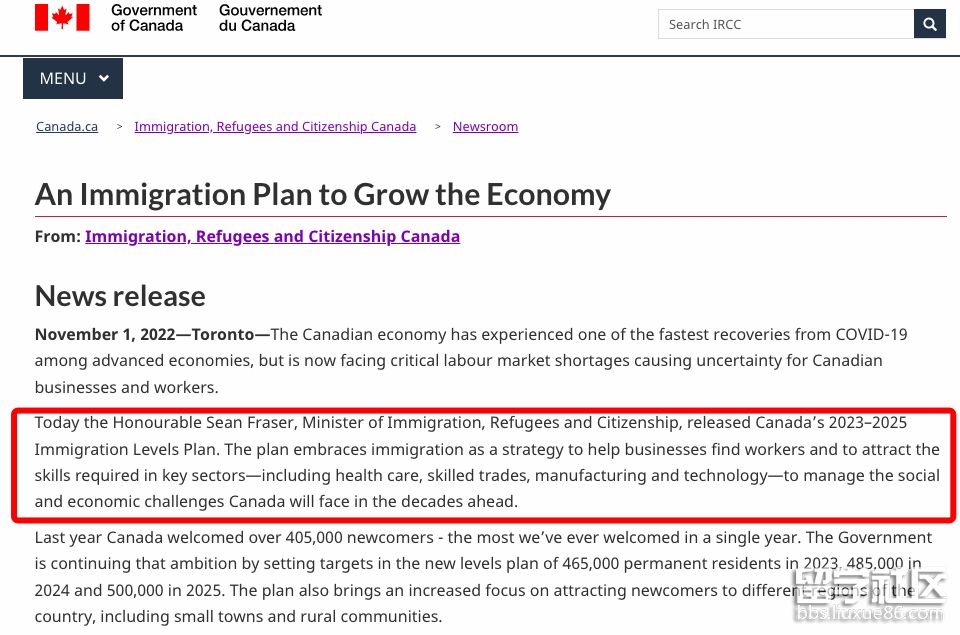This screenshot has width=960, height=635.
Task: Follow the bold From: department link
Action: [272, 237]
